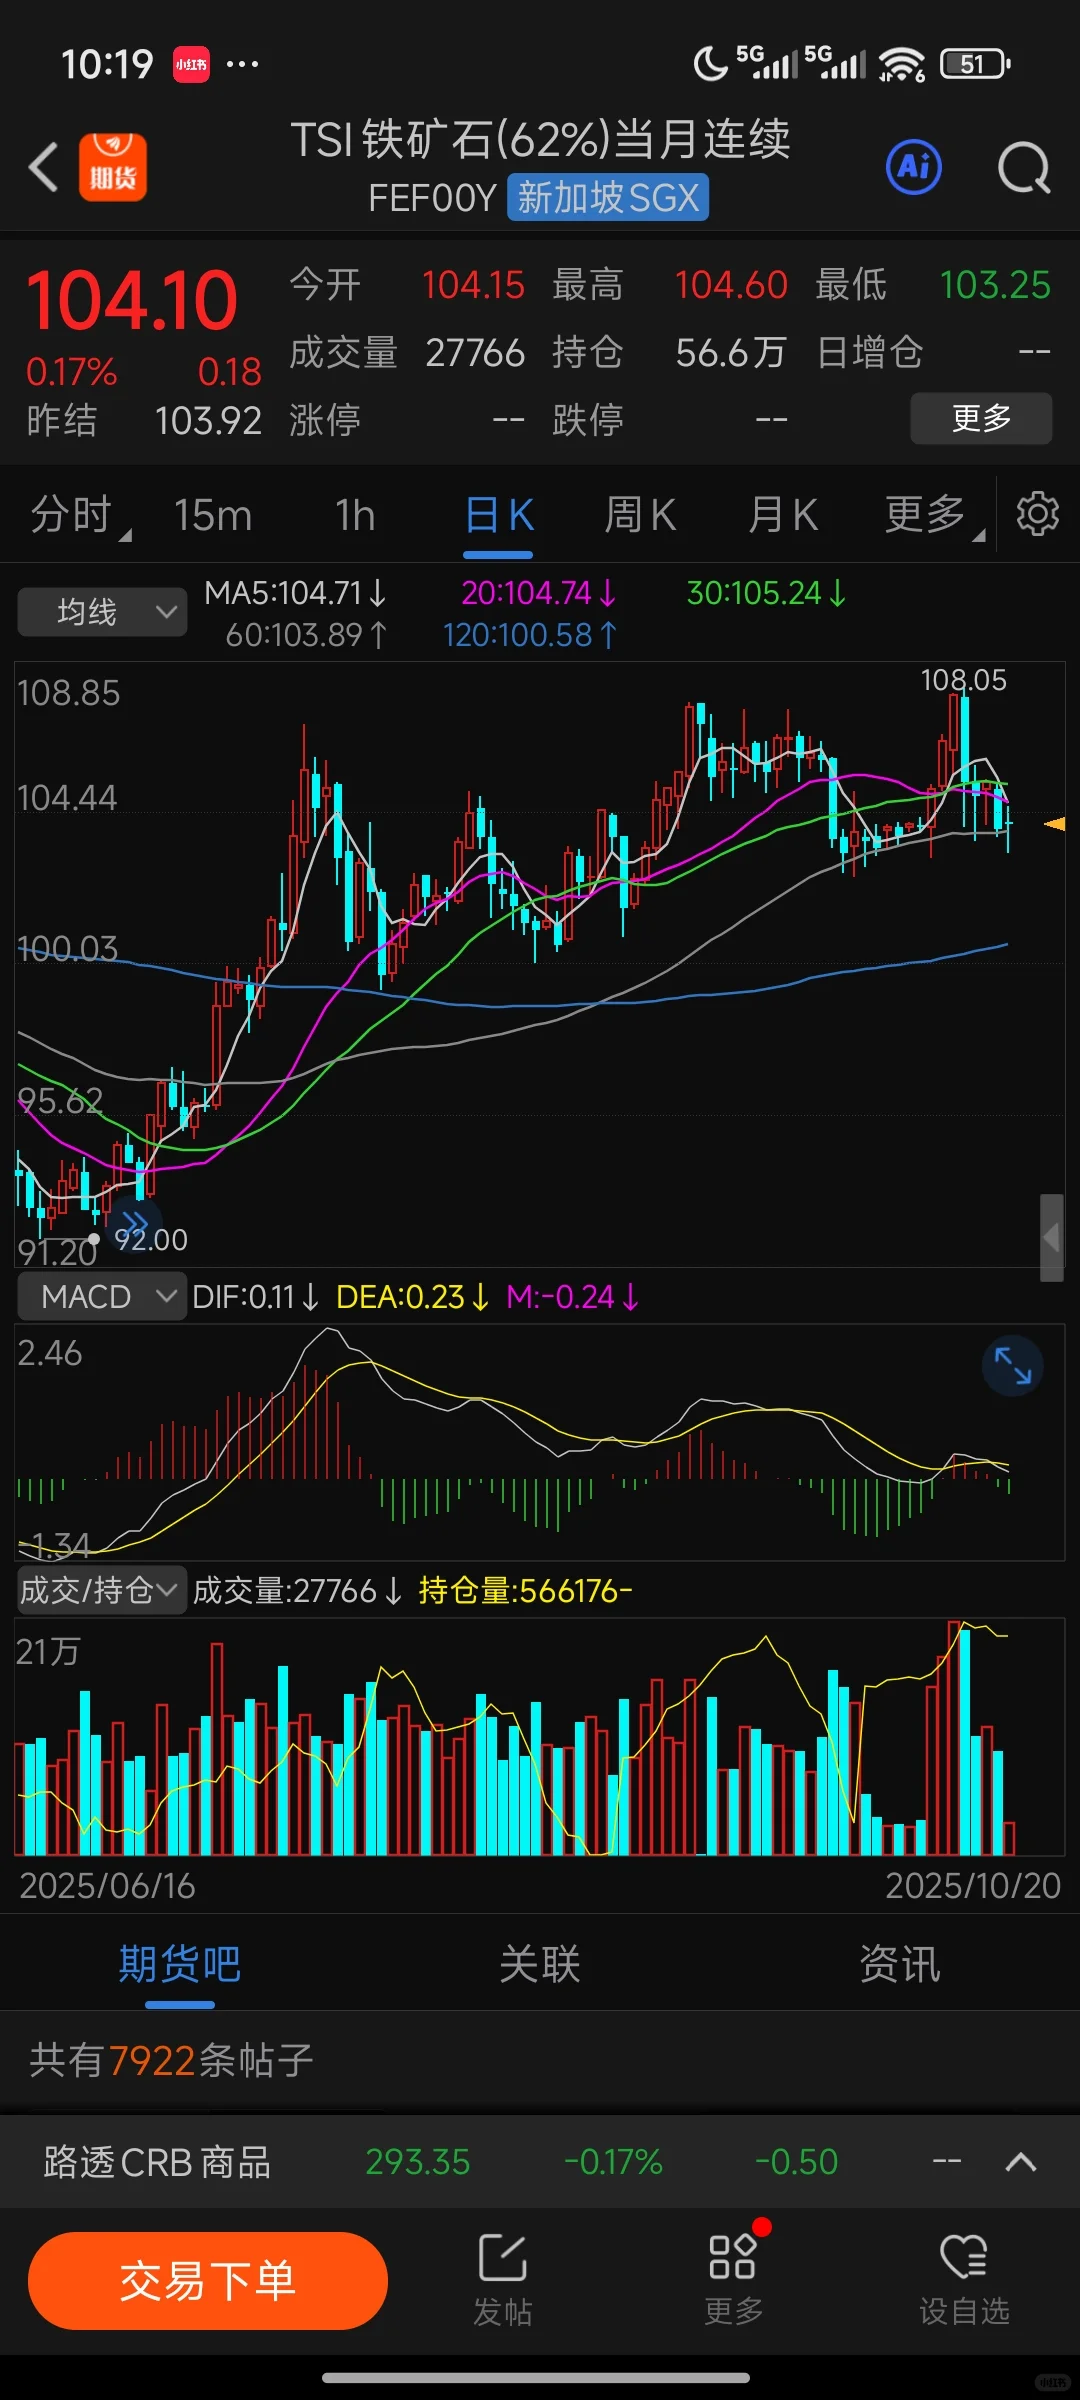Screen dimensions: 1080x2400
Task: Tap the back arrow icon
Action: tap(44, 167)
